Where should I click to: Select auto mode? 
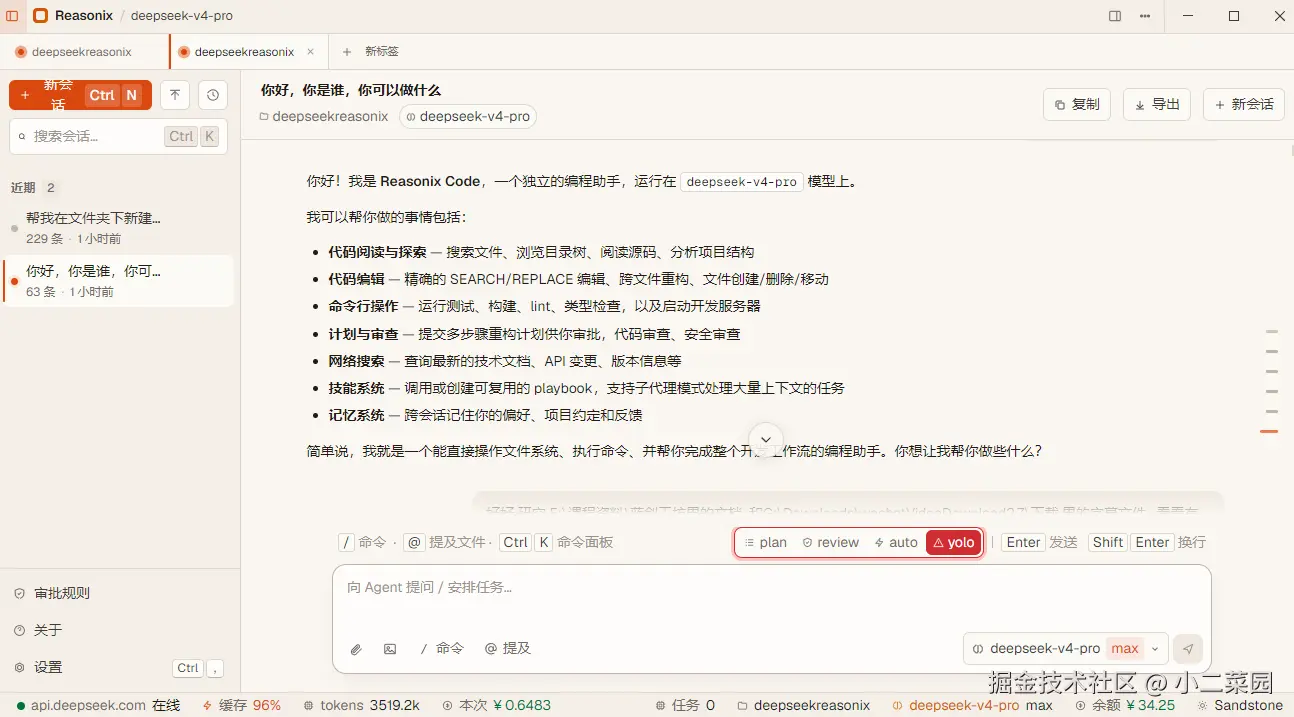point(896,542)
